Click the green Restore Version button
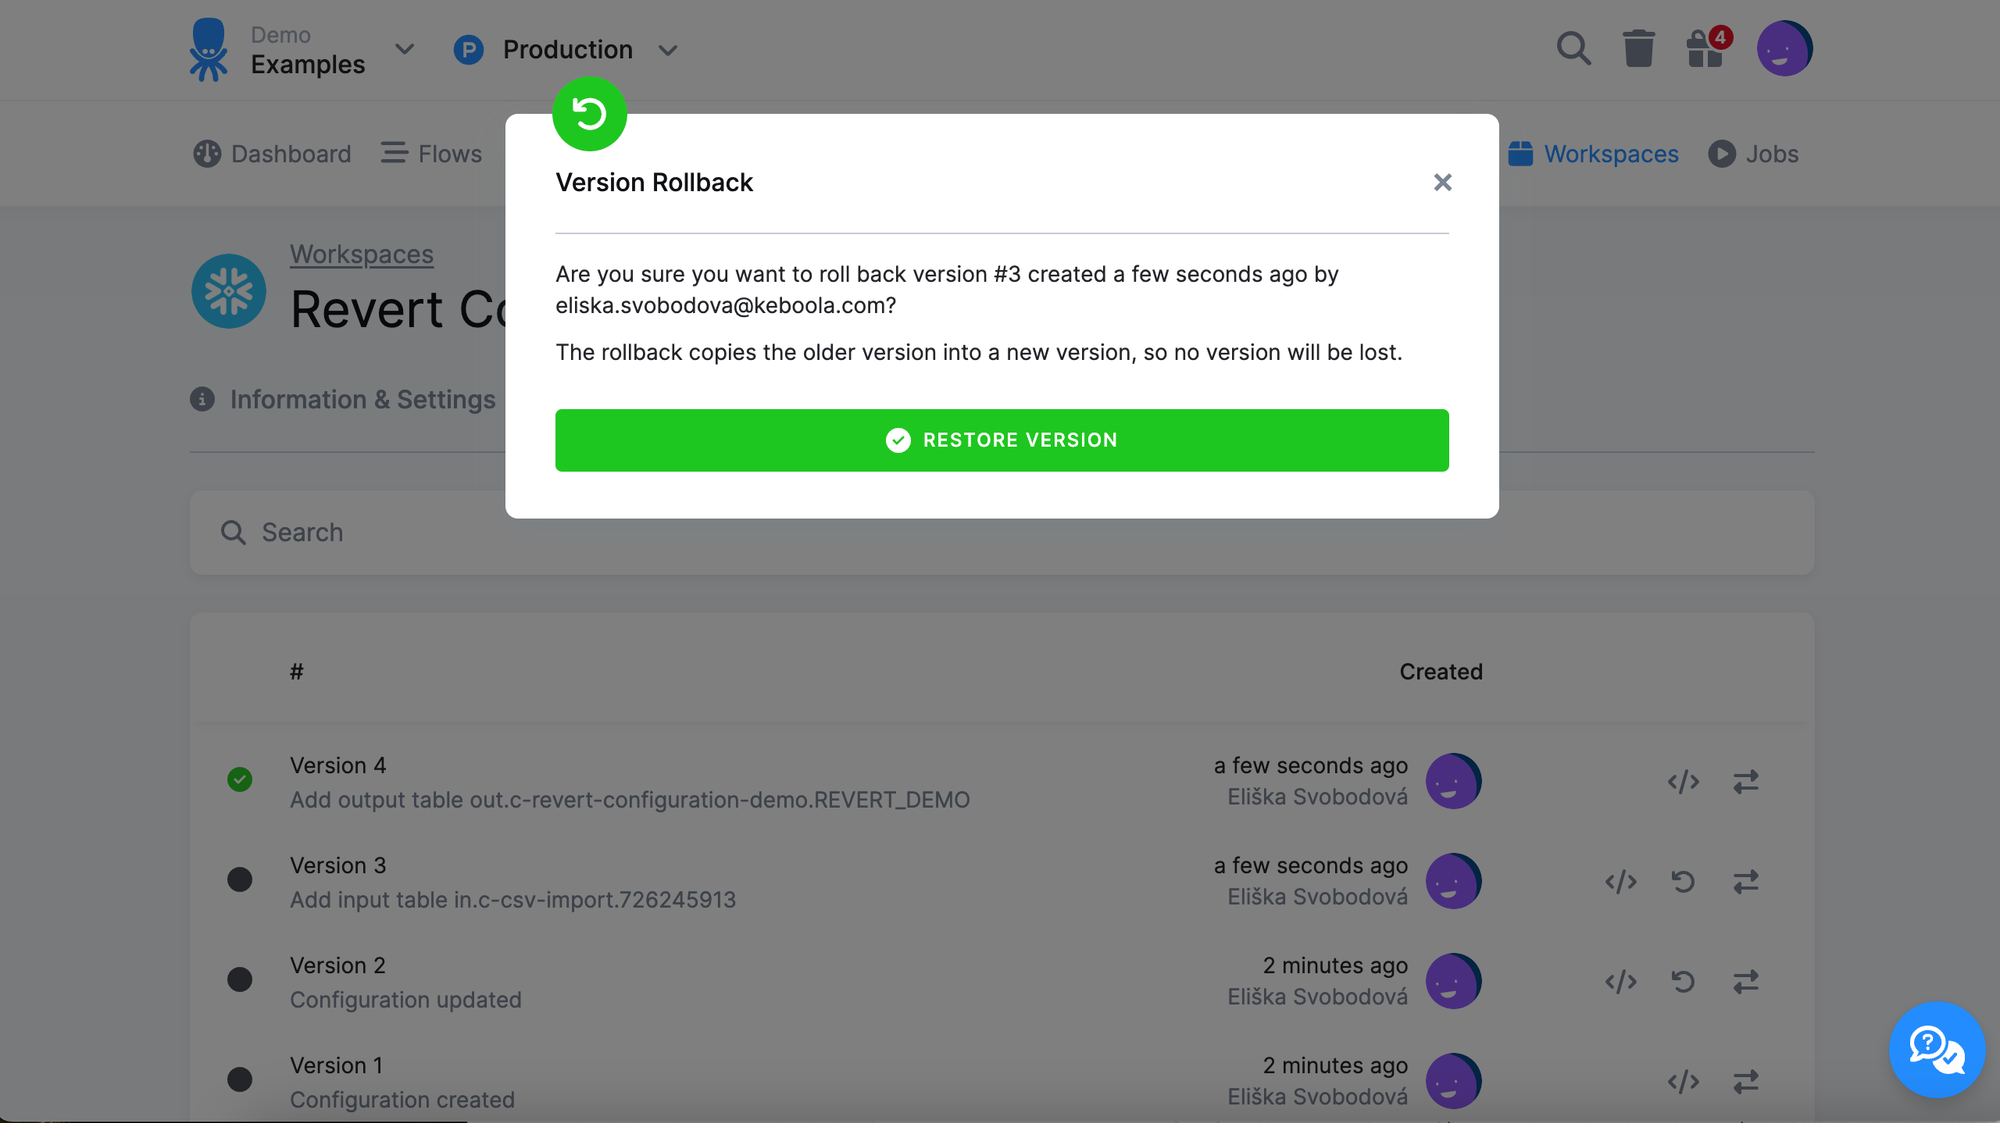Viewport: 2000px width, 1123px height. coord(1001,440)
